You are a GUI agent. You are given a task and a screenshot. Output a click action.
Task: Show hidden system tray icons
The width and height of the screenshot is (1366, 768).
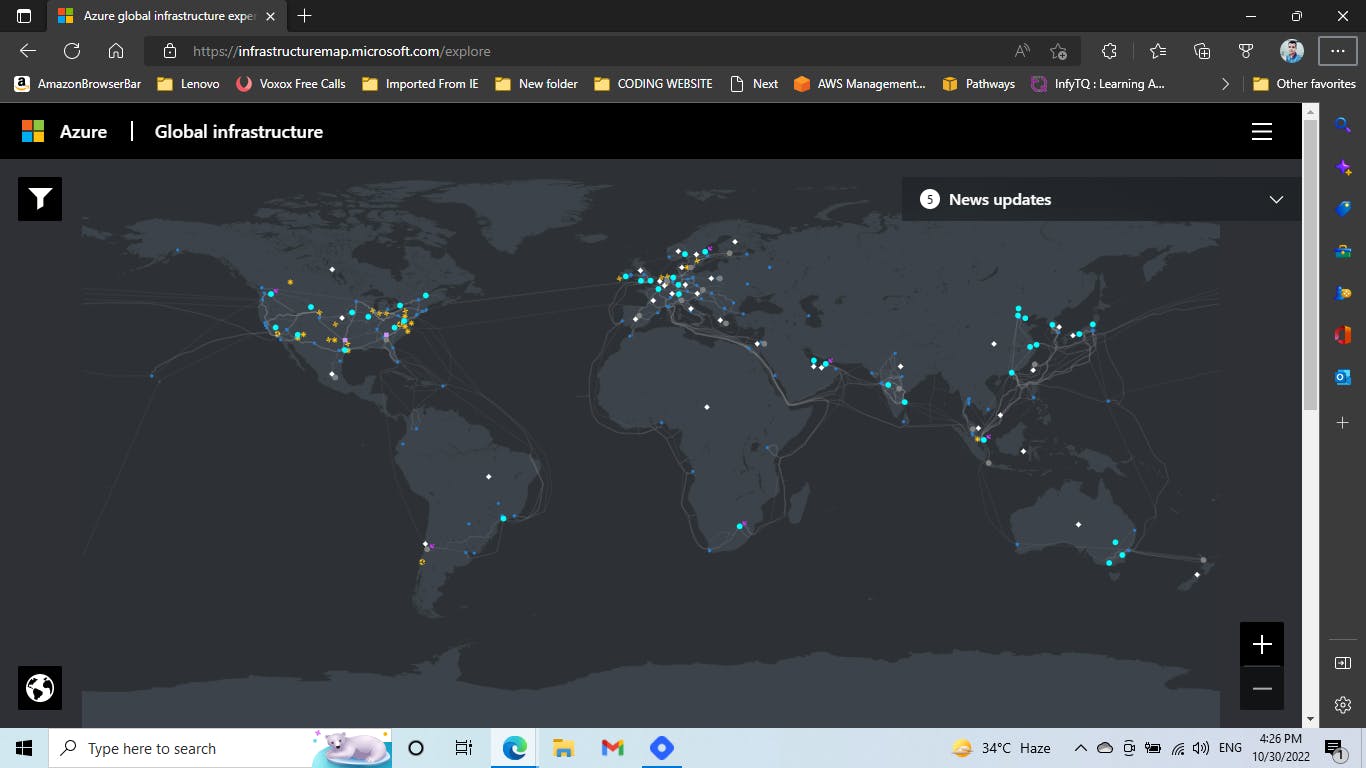point(1080,748)
